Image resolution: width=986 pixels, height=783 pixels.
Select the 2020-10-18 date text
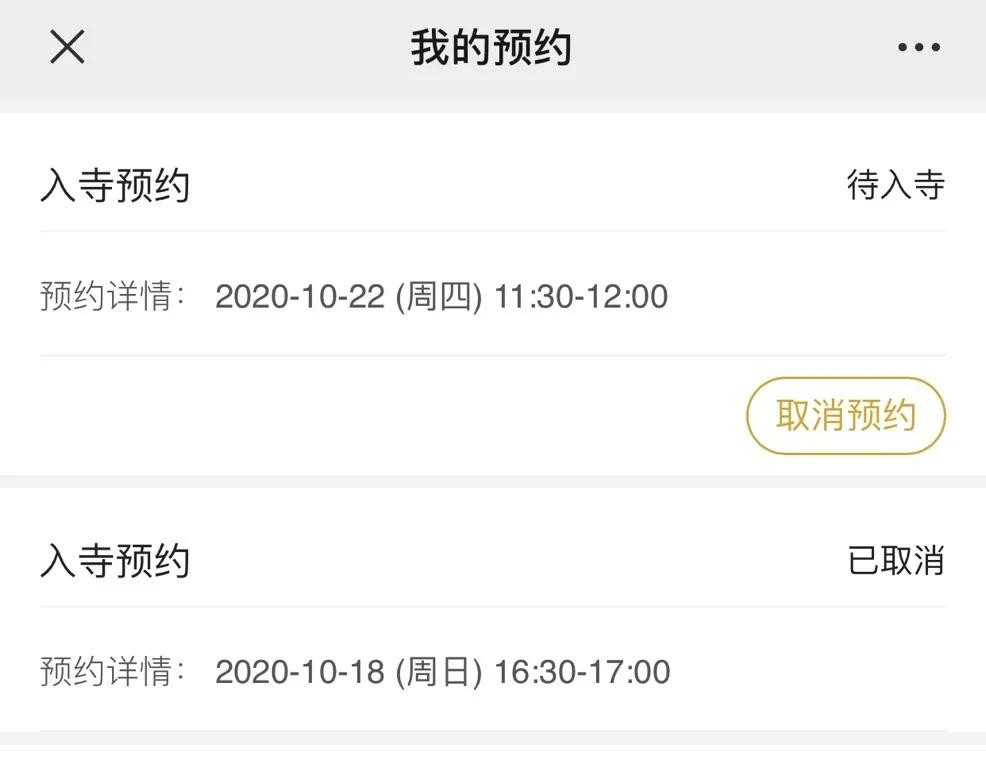tap(300, 672)
